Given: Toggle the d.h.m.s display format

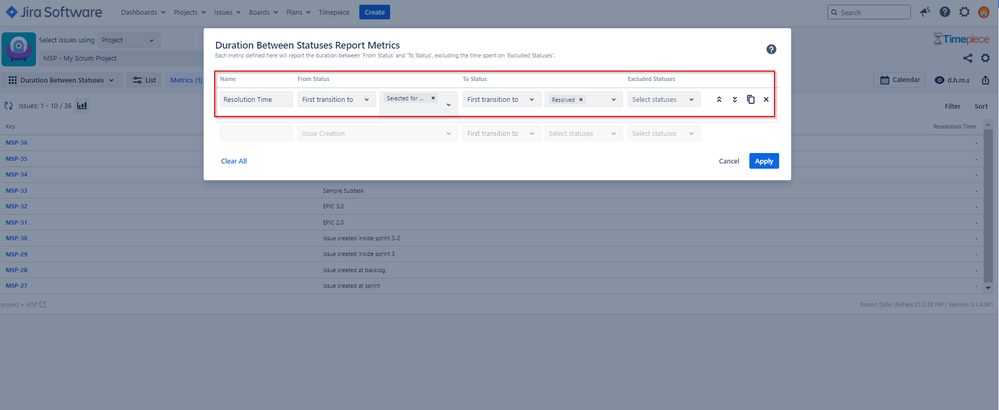Looking at the screenshot, I should (952, 80).
